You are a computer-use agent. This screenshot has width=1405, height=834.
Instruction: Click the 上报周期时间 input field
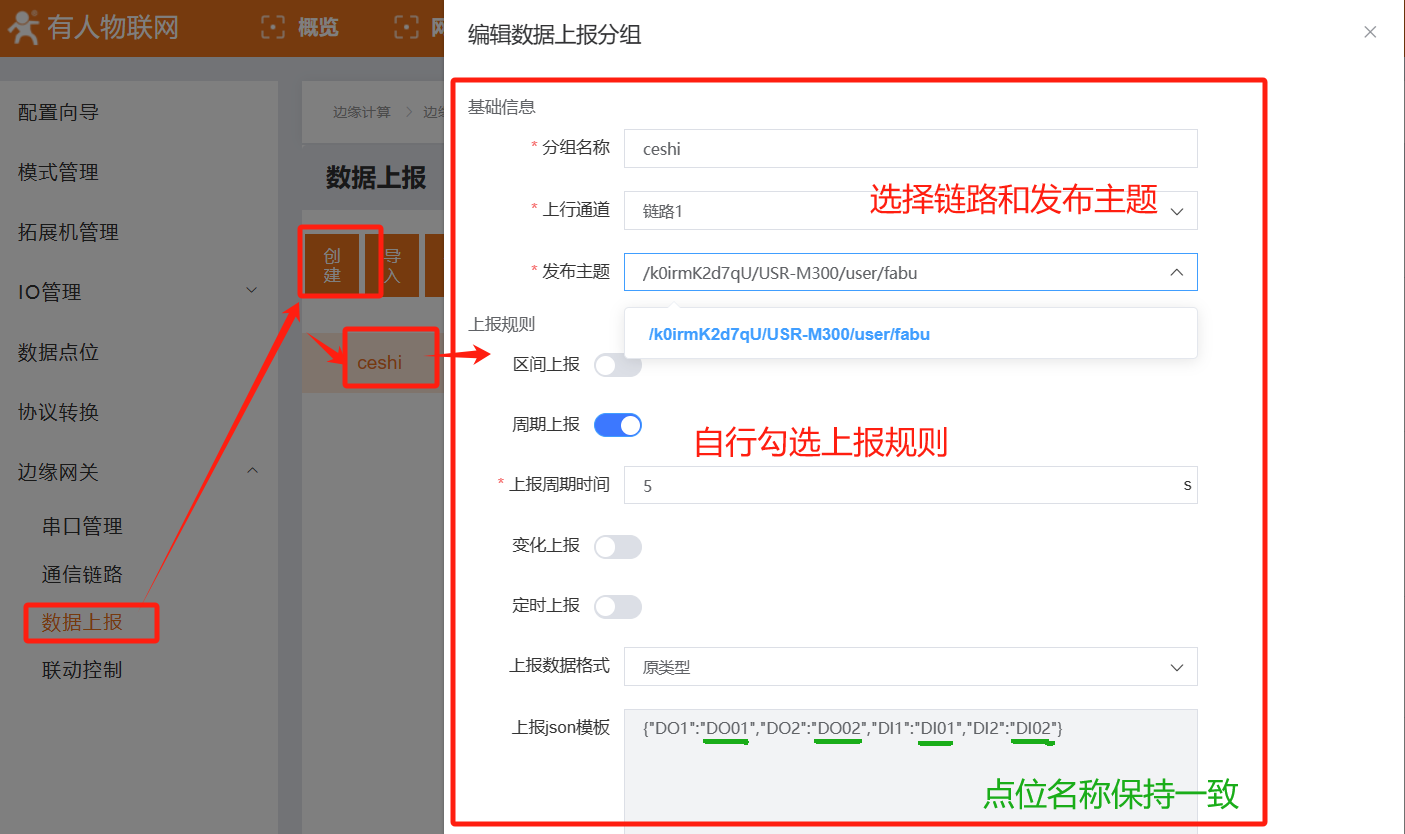[x=900, y=485]
